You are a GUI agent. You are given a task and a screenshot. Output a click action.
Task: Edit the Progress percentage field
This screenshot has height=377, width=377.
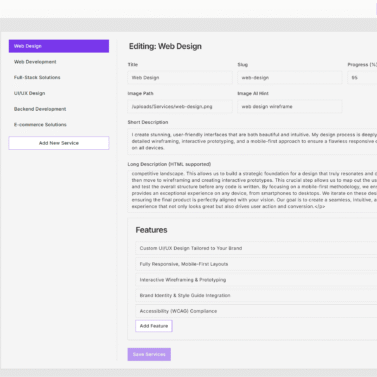(x=362, y=77)
